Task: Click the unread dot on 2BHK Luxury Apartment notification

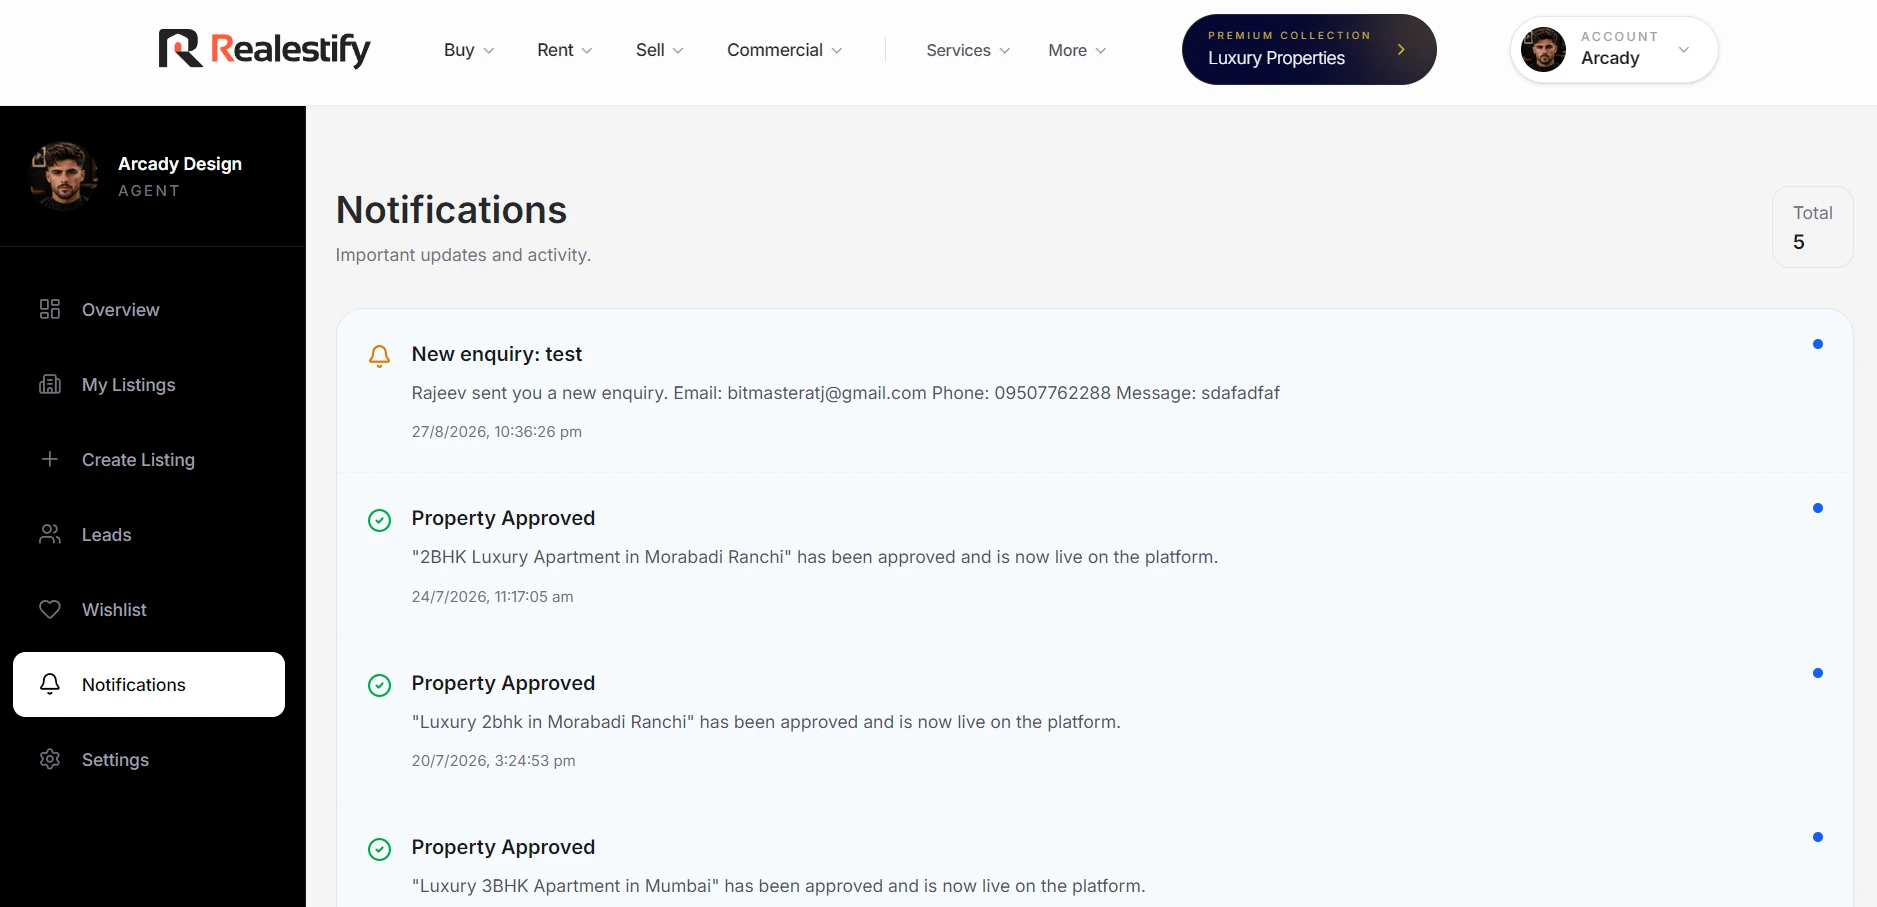Action: click(1817, 508)
